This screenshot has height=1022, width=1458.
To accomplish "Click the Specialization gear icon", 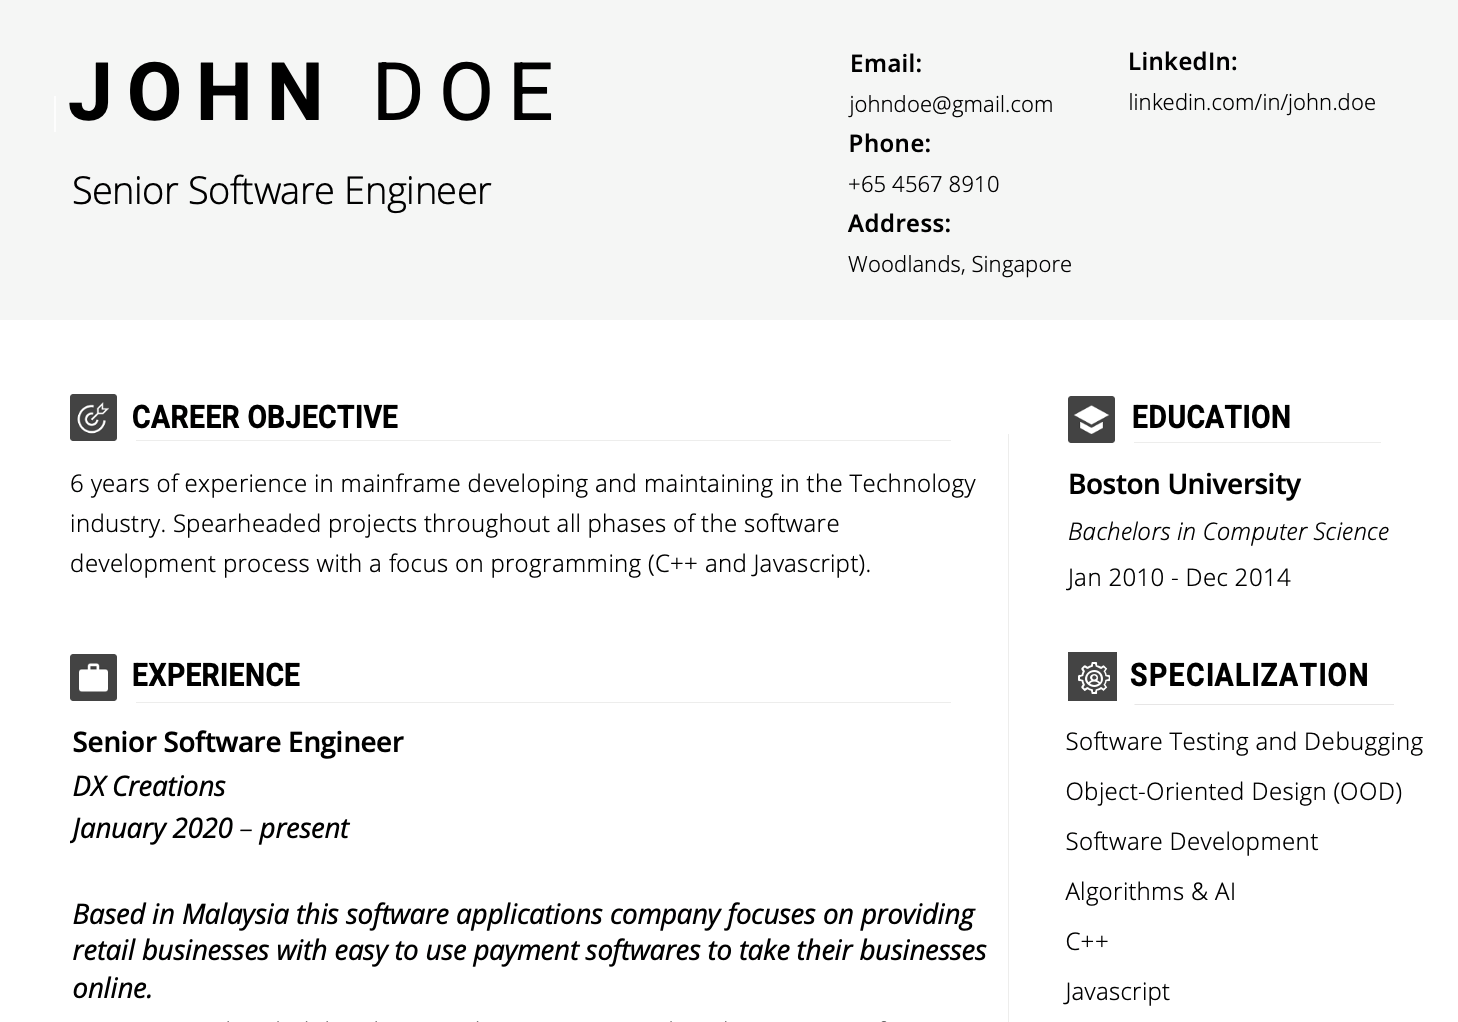I will (x=1092, y=677).
